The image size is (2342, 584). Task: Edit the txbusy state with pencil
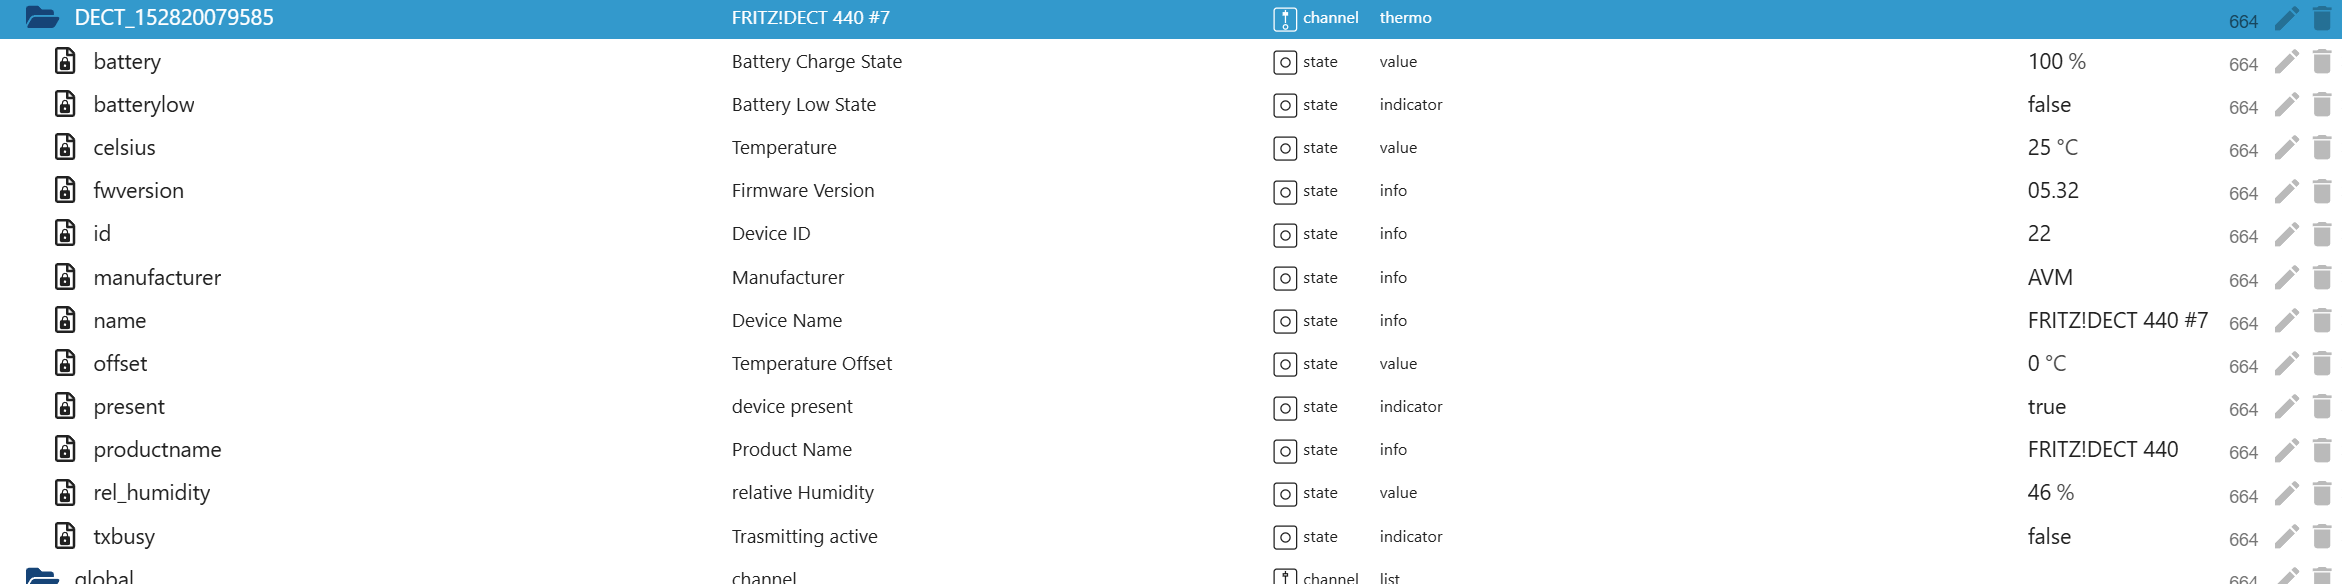click(x=2286, y=537)
